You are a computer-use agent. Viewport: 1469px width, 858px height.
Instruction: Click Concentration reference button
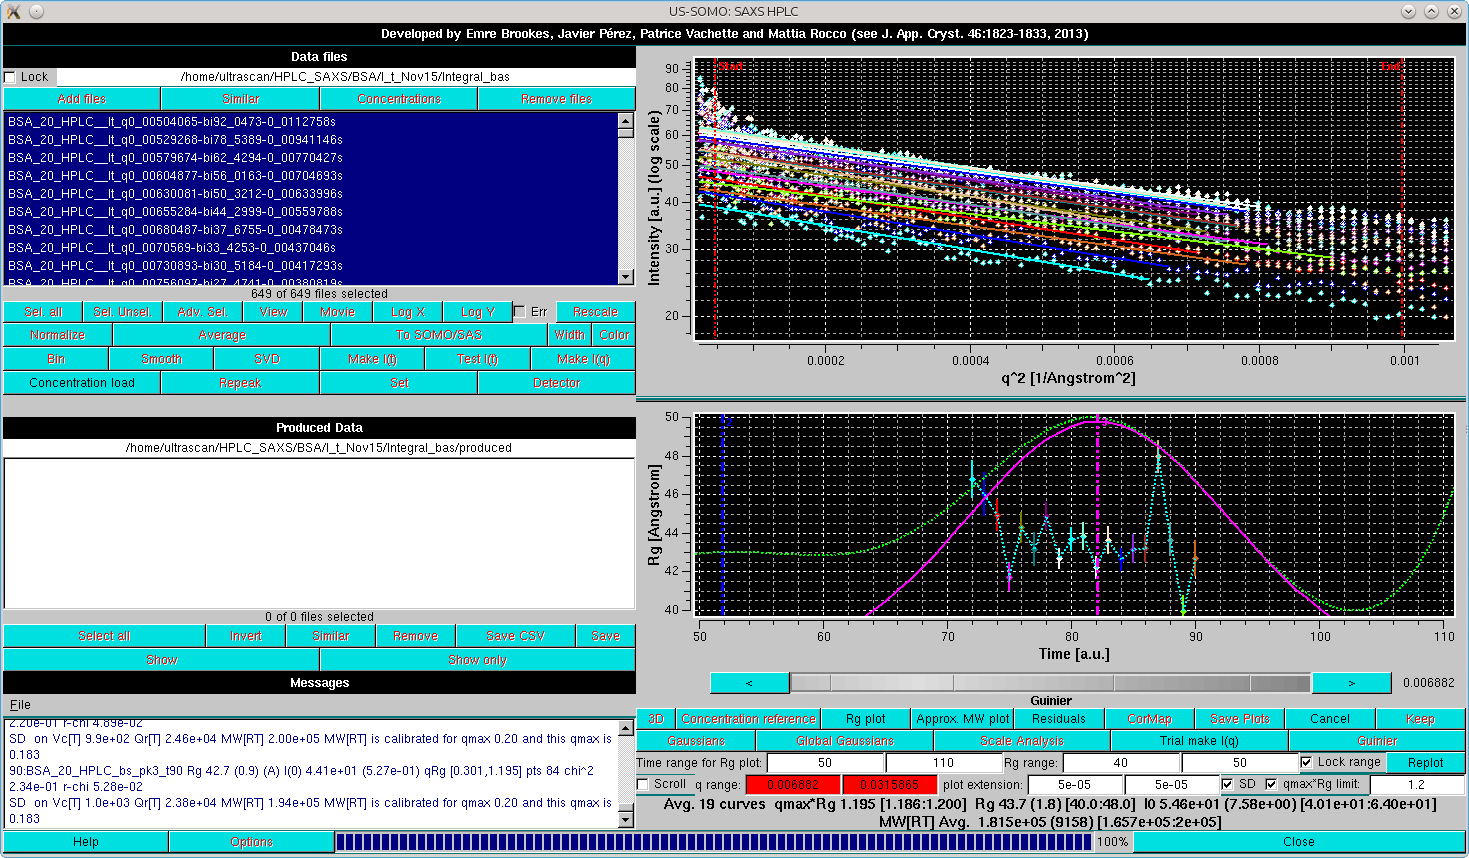click(x=748, y=719)
